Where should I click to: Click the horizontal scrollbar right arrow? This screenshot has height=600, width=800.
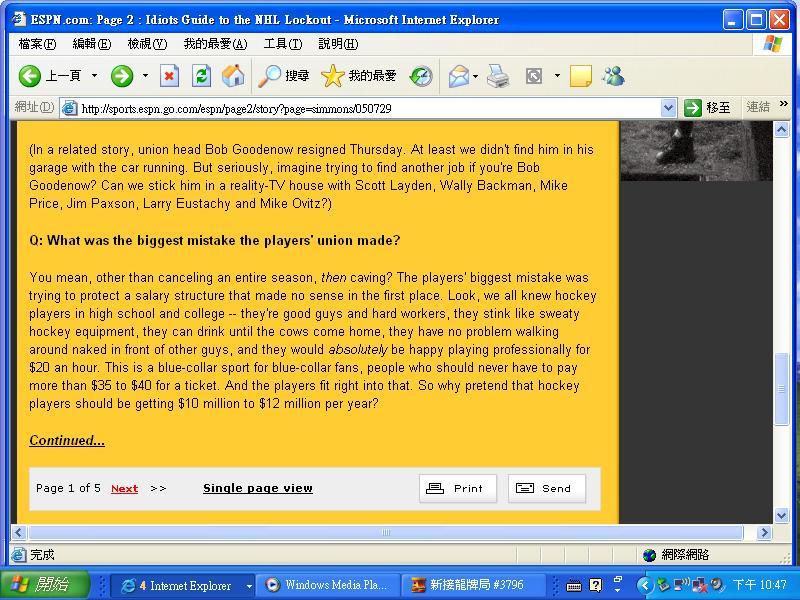click(x=764, y=533)
